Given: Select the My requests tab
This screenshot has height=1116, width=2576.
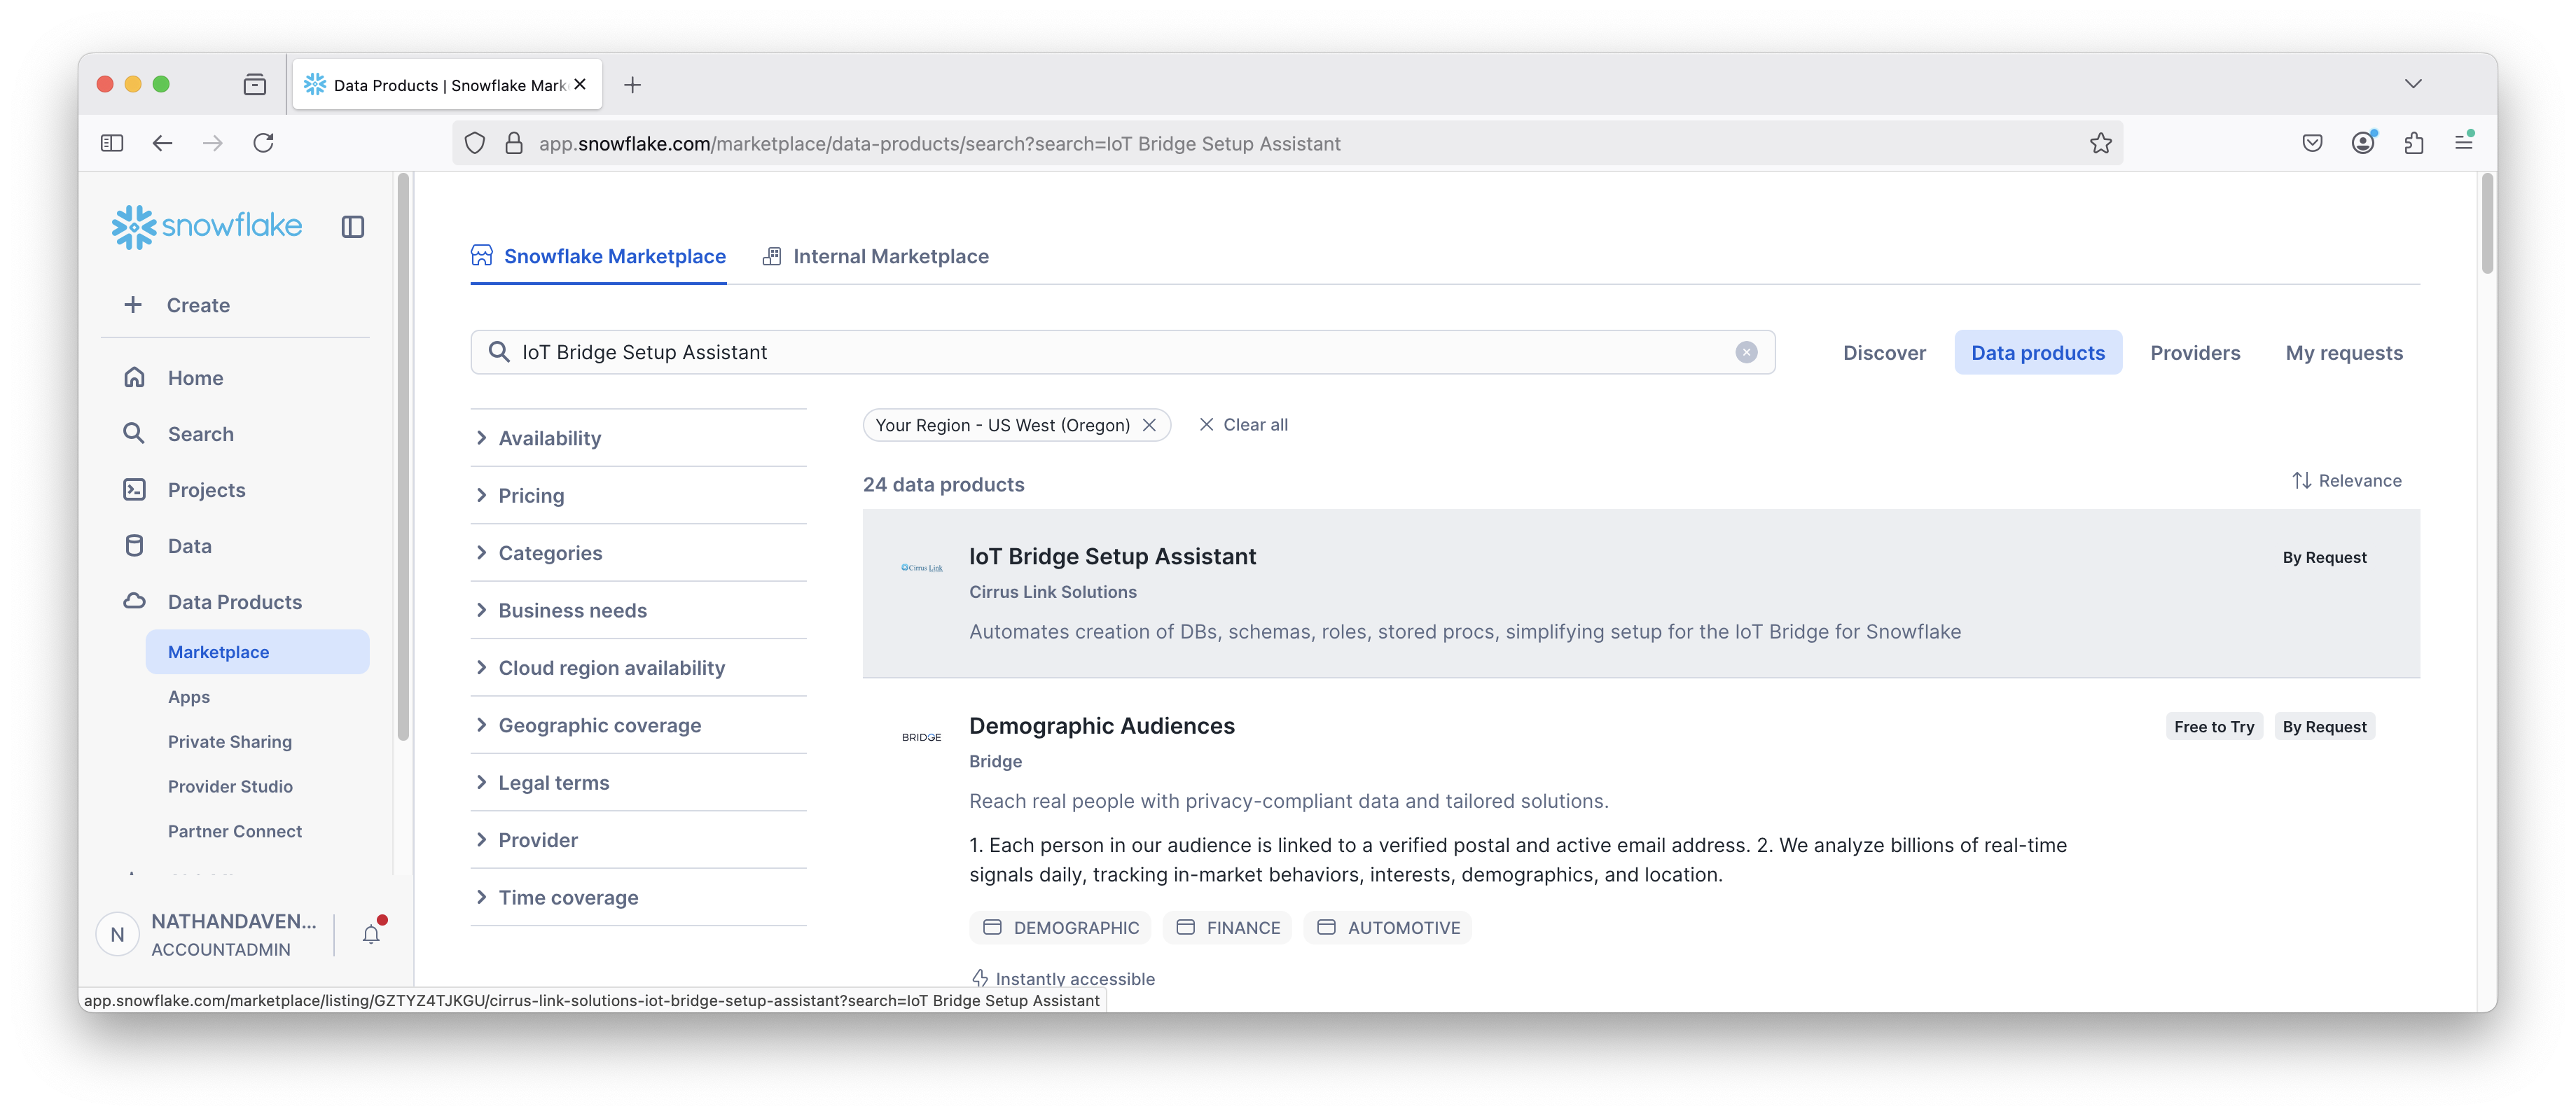Looking at the screenshot, I should pos(2344,353).
